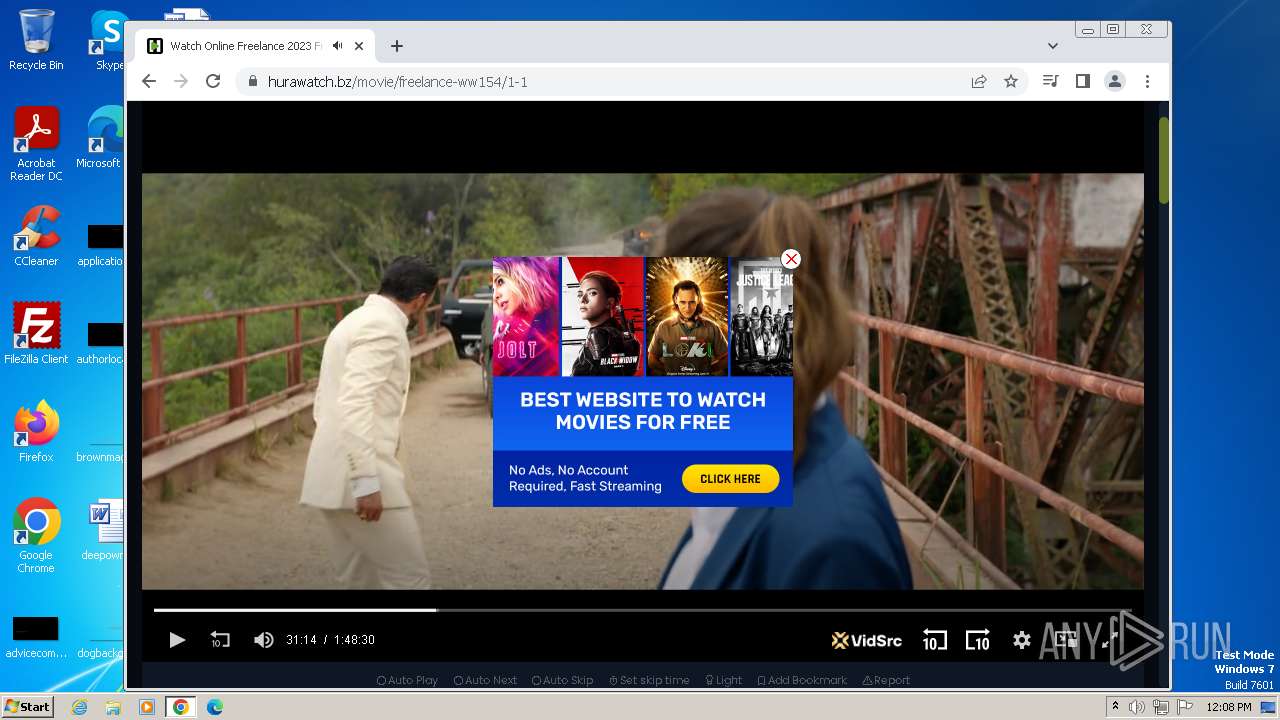This screenshot has height=720, width=1280.
Task: Open Acrobat Reader DC desktop shortcut
Action: (x=36, y=145)
